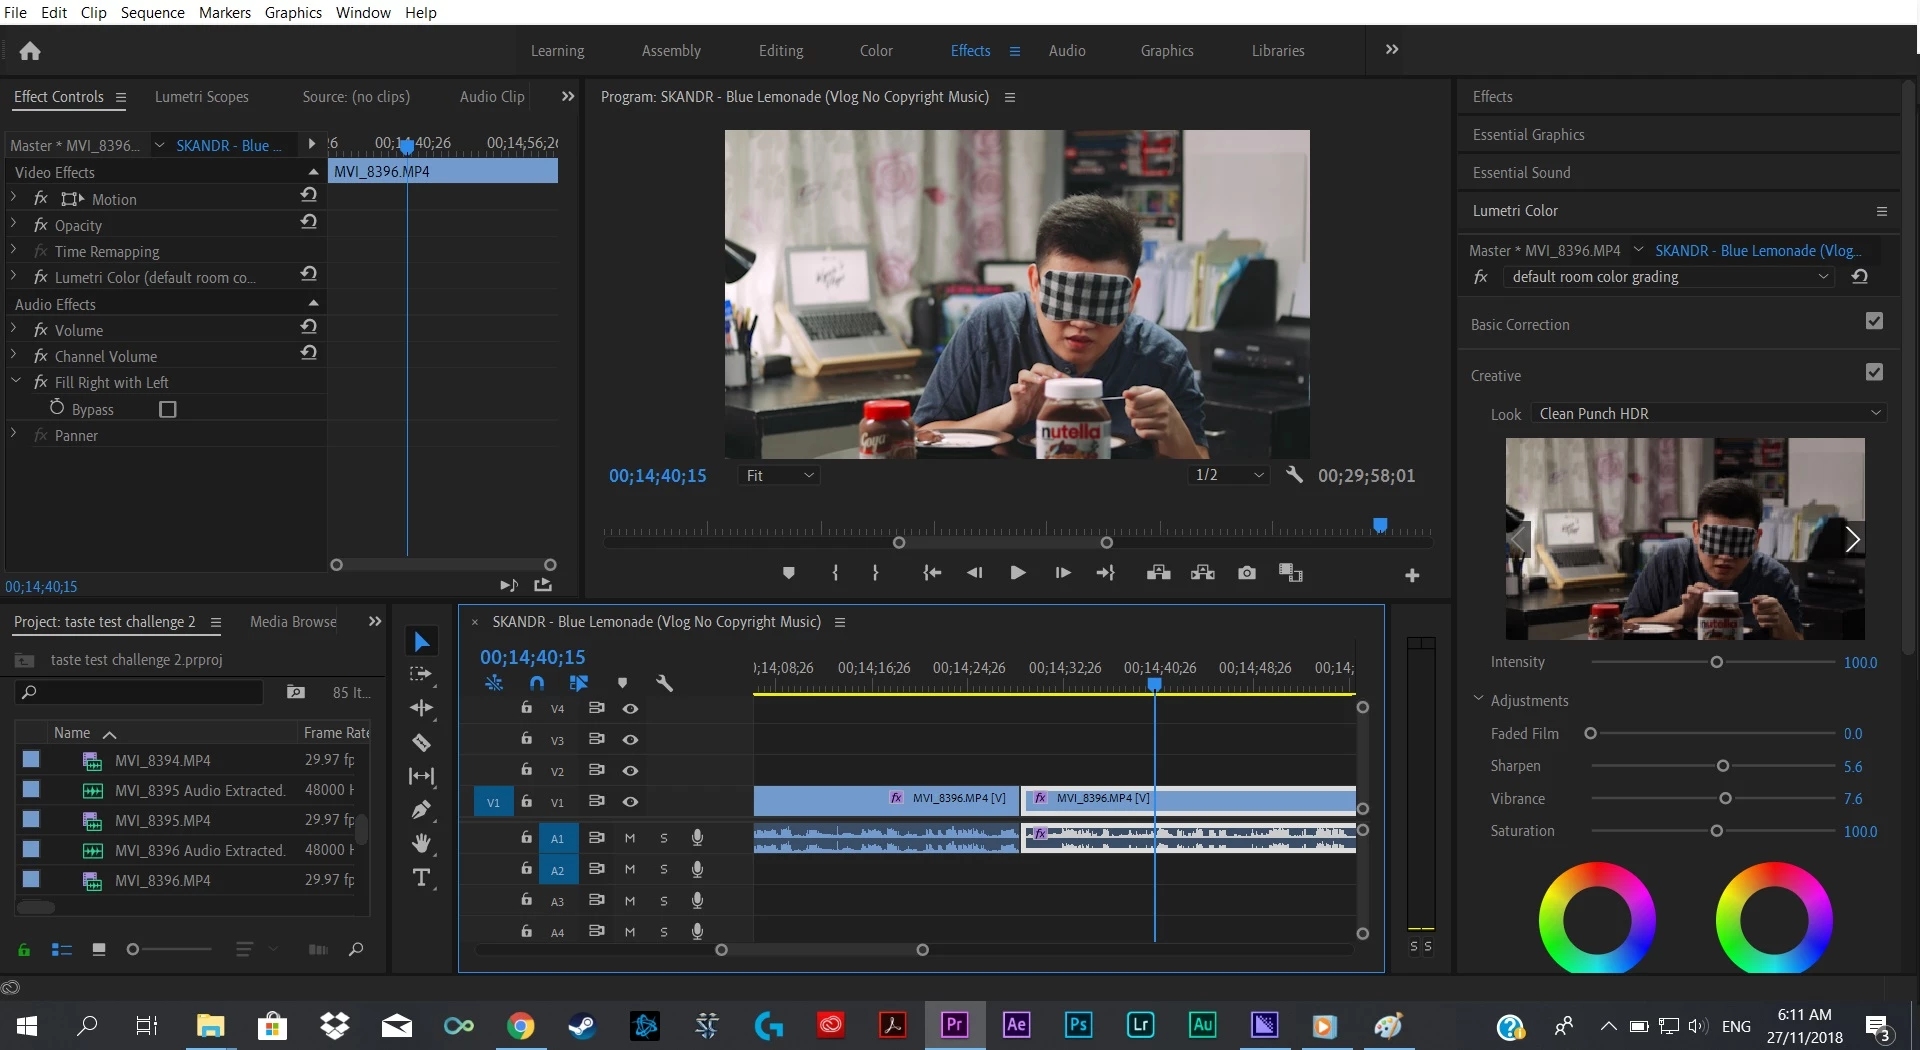Screen dimensions: 1920x1050
Task: Hide the V1 track output eye
Action: coord(630,802)
